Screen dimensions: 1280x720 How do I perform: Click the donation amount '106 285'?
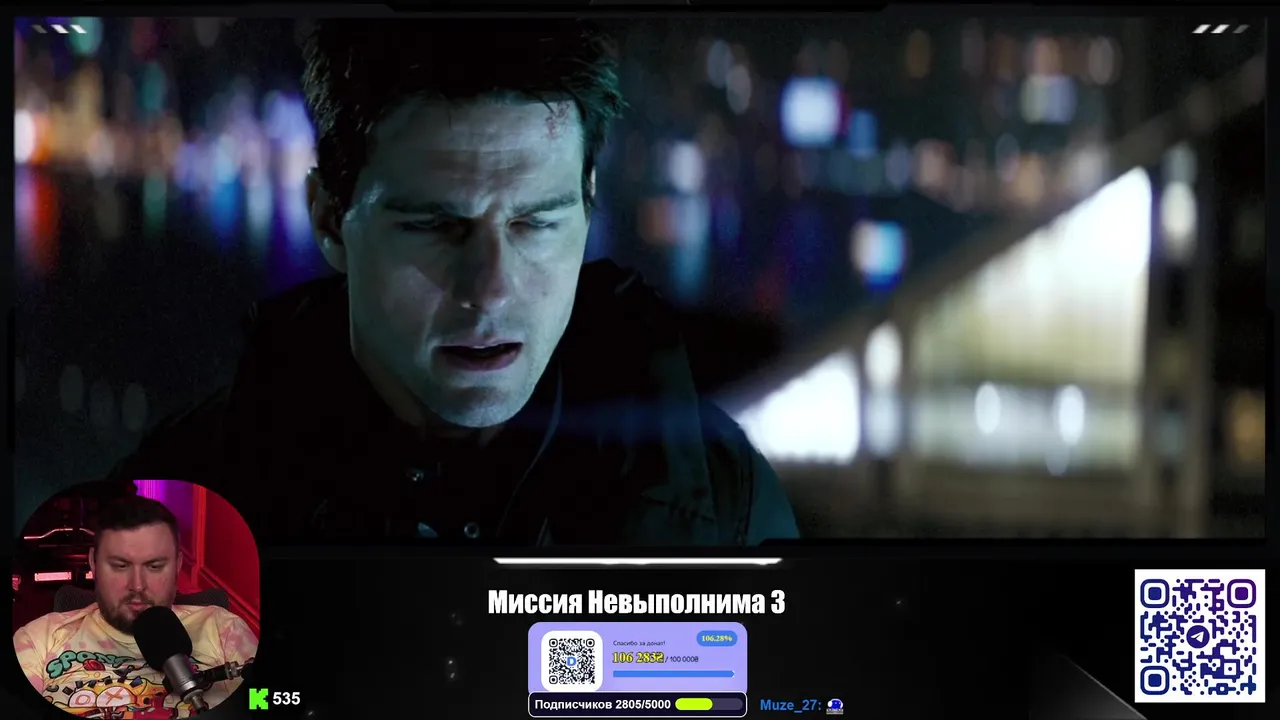pos(637,657)
